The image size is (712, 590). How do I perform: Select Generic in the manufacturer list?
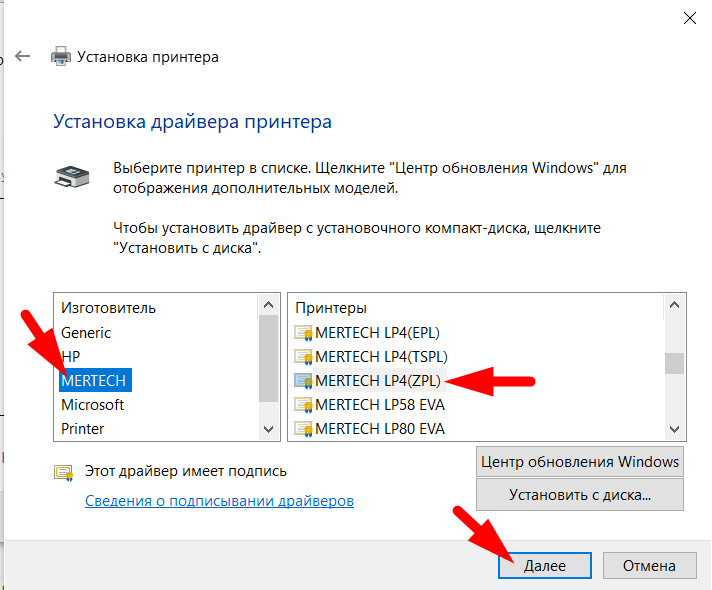tap(86, 332)
